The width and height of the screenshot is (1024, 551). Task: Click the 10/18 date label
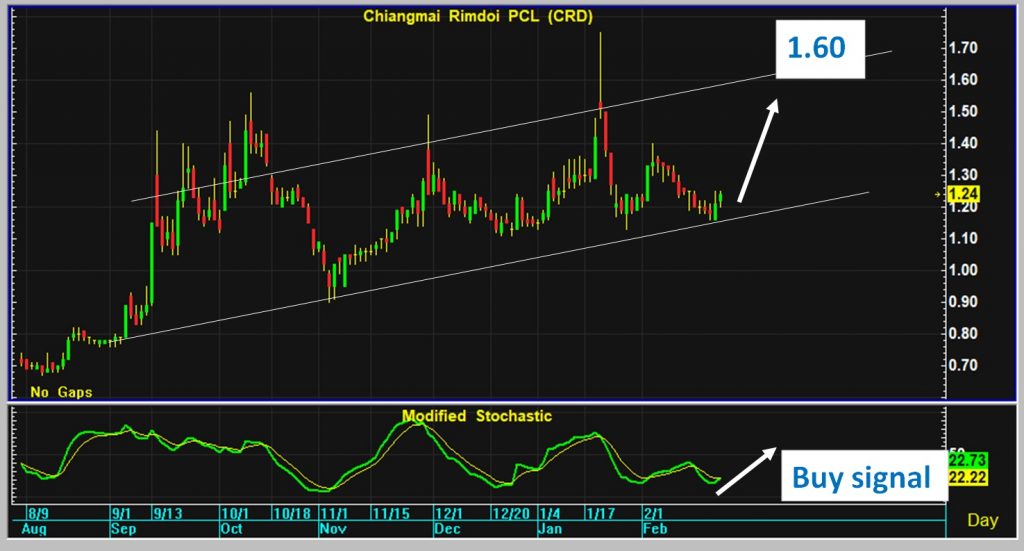[x=293, y=513]
